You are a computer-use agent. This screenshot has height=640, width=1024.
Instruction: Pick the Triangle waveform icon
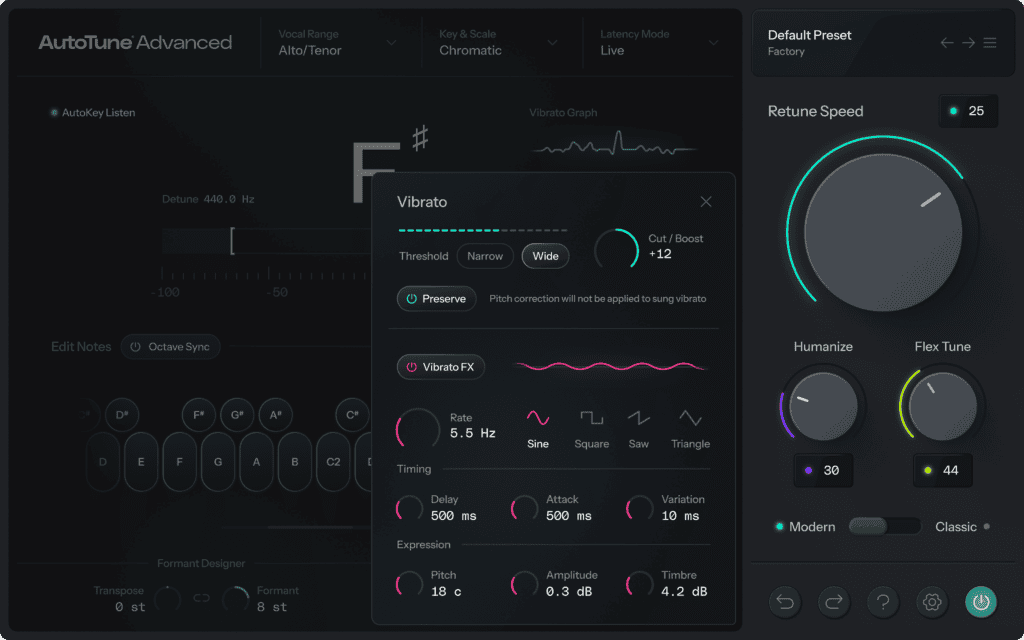pyautogui.click(x=690, y=418)
